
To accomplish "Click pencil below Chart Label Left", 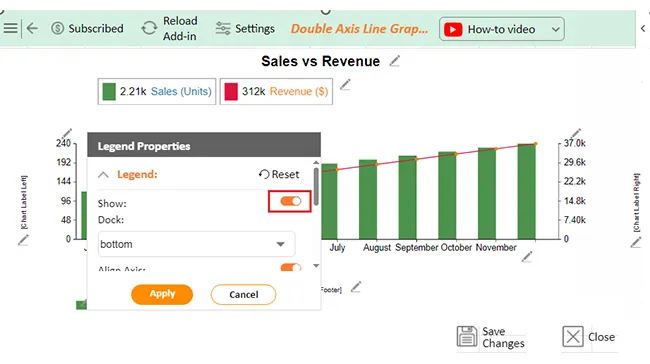I will (x=24, y=240).
